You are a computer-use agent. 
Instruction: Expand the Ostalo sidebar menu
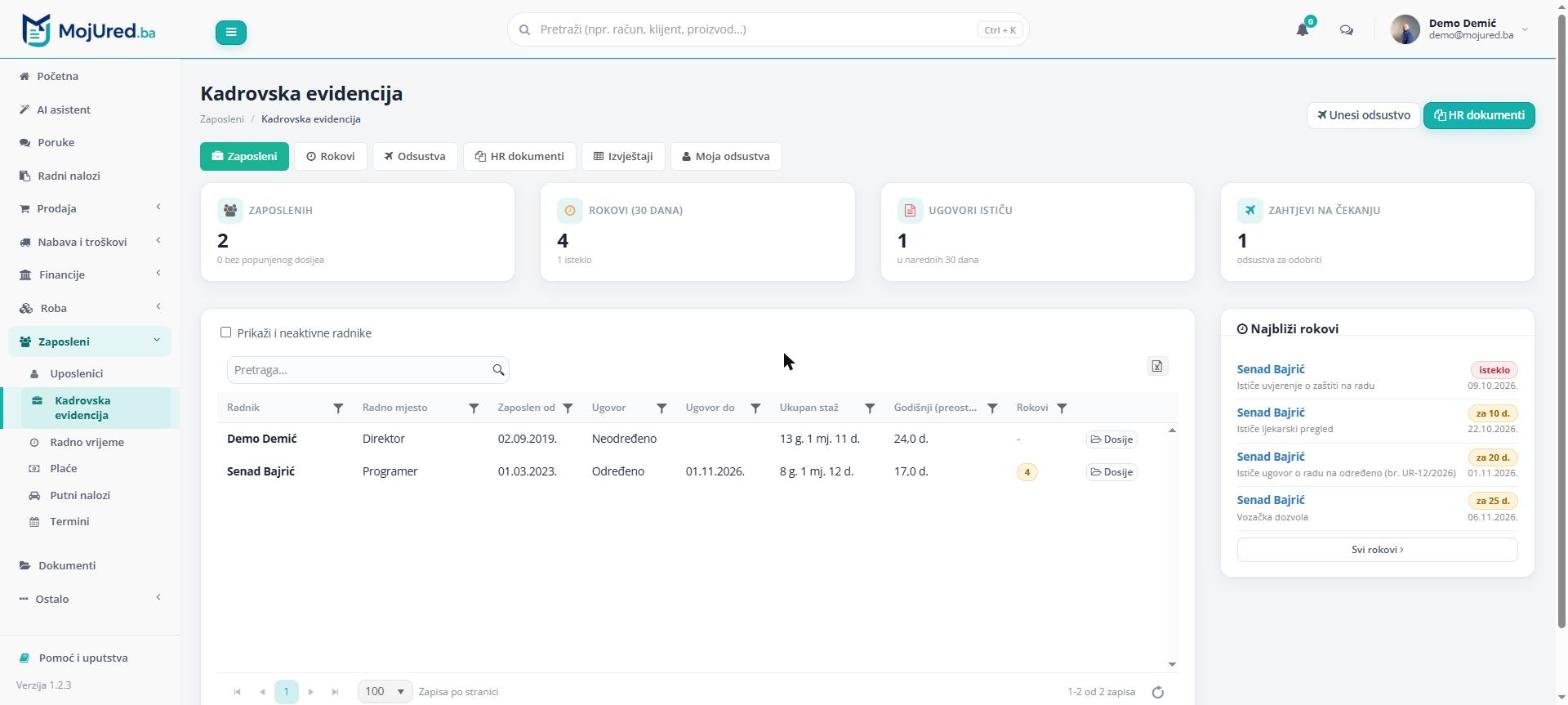(90, 598)
